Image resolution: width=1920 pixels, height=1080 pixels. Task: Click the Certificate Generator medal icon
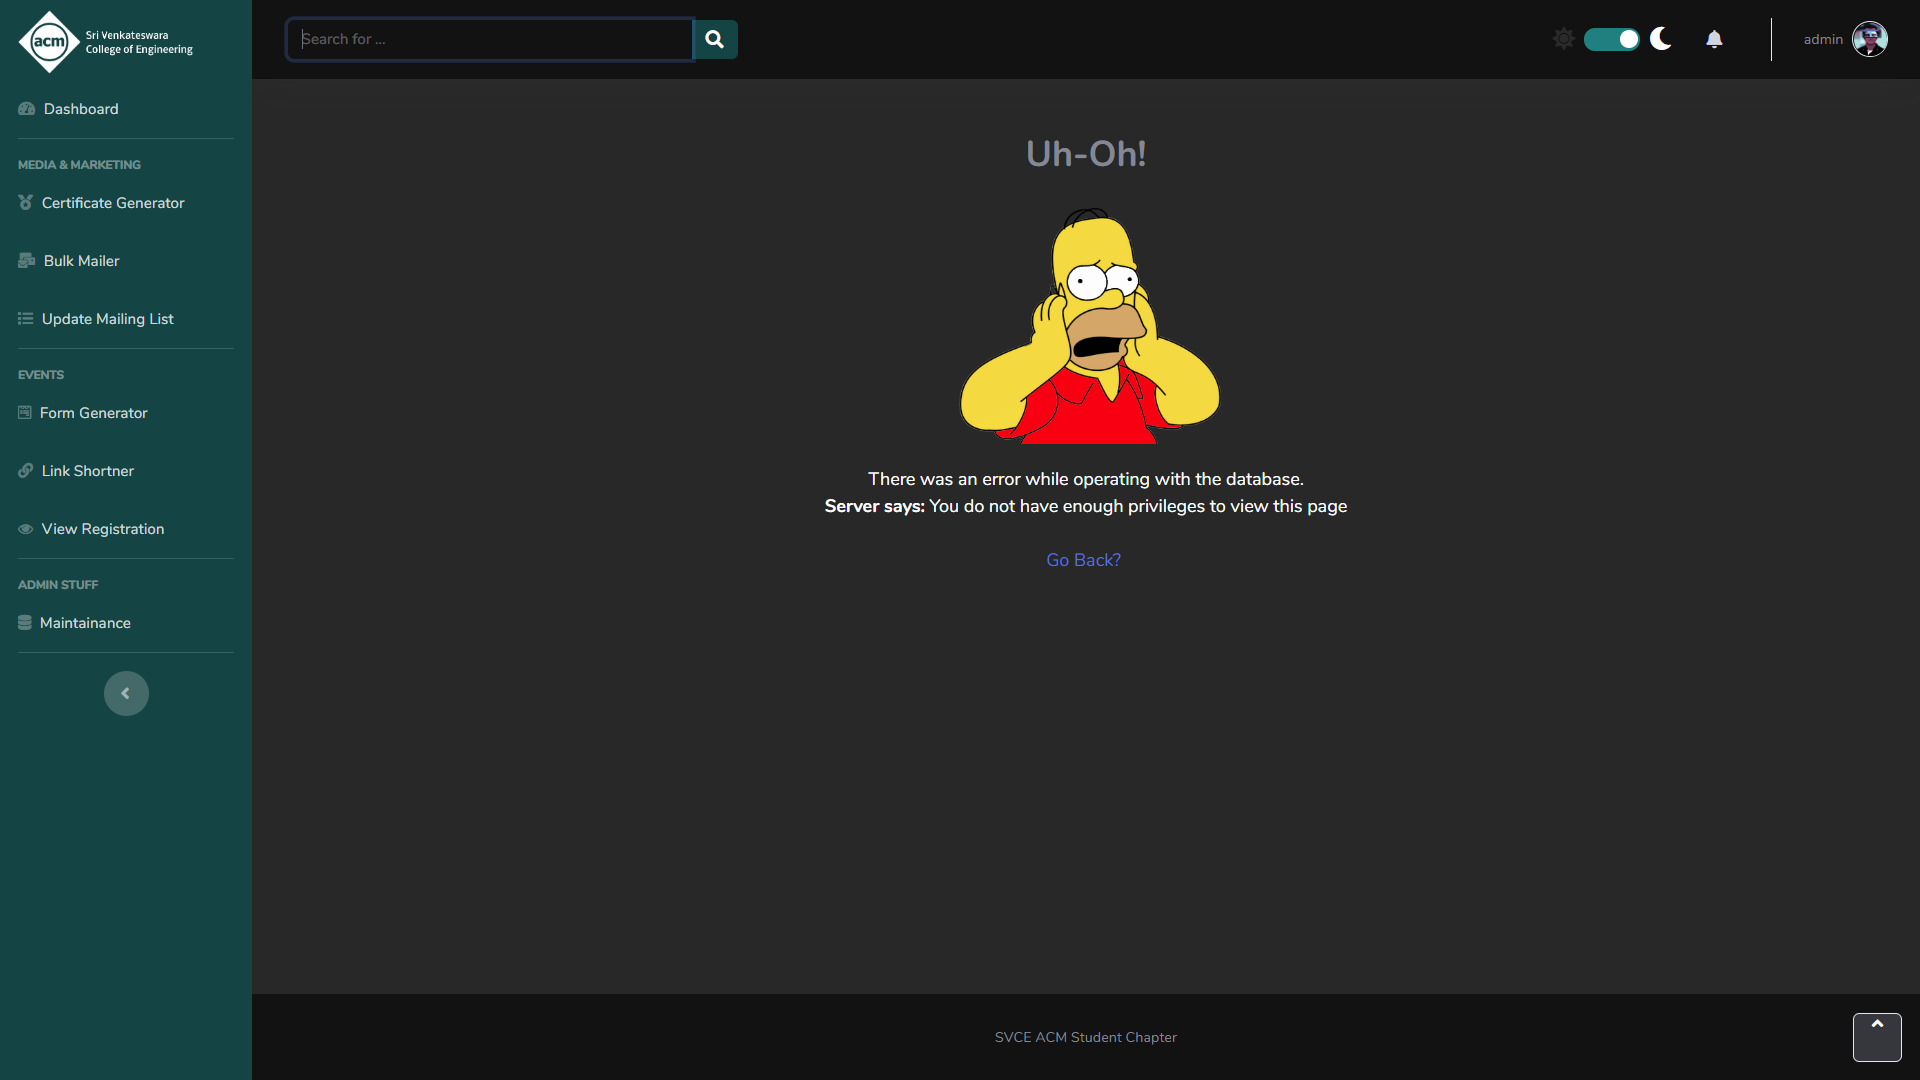point(26,202)
